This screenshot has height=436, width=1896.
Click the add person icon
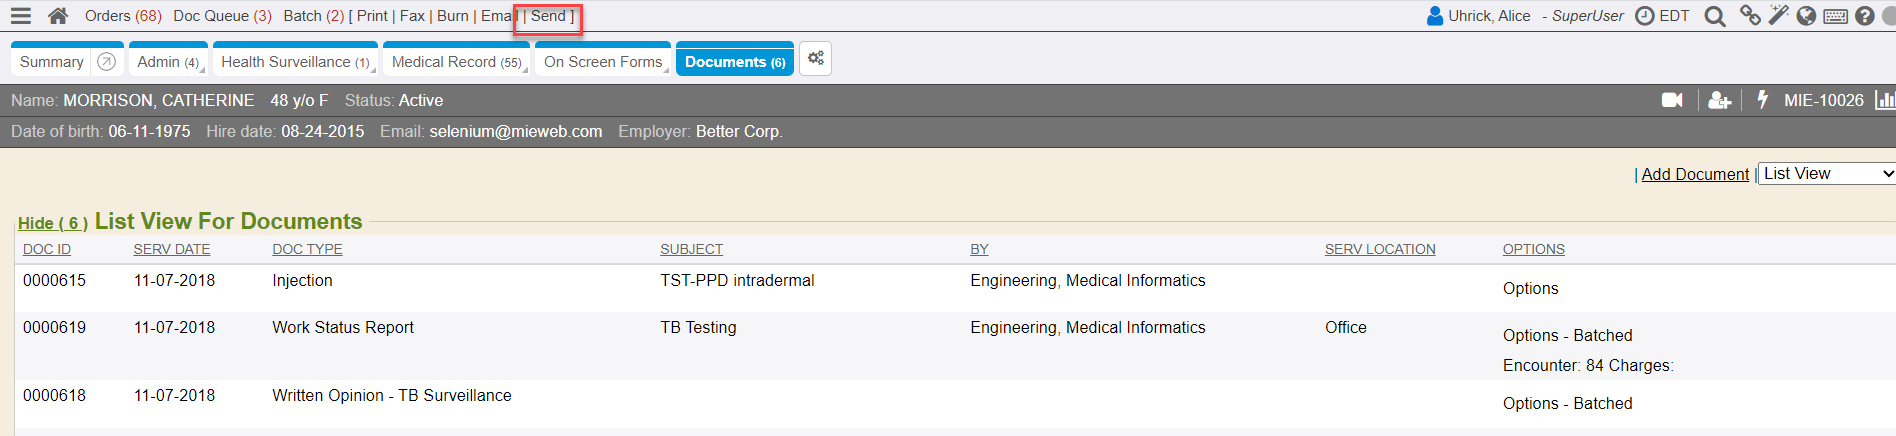click(x=1719, y=100)
